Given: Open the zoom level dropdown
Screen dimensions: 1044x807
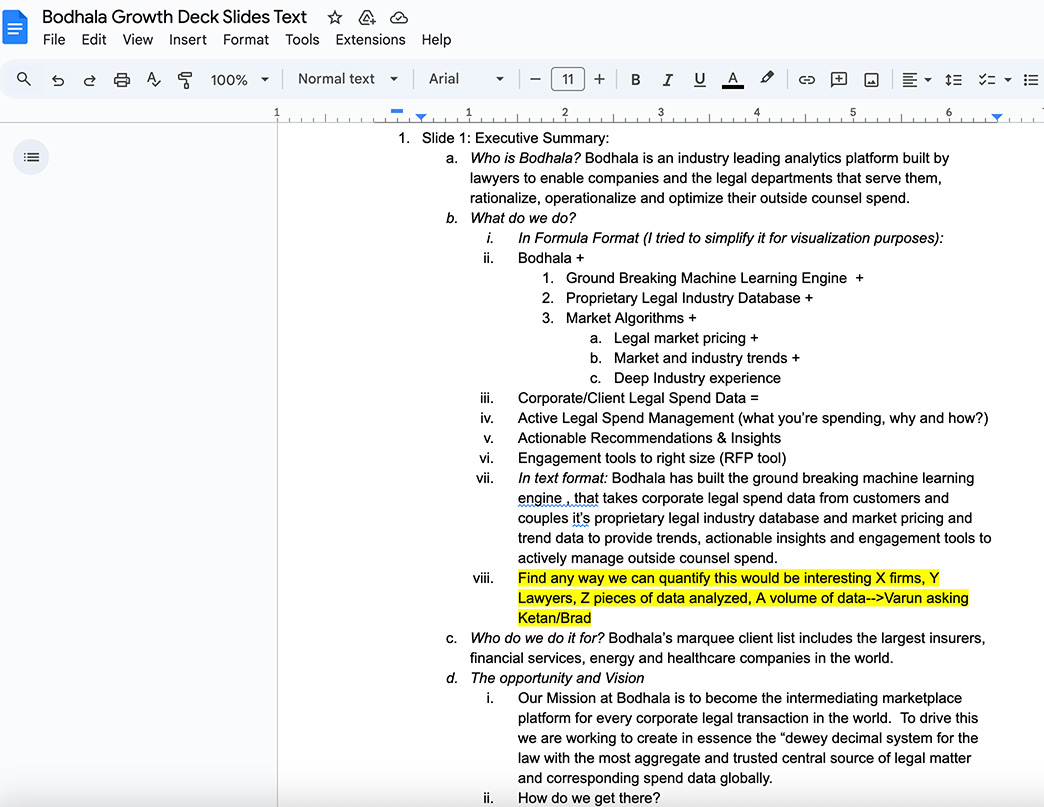Looking at the screenshot, I should 240,80.
